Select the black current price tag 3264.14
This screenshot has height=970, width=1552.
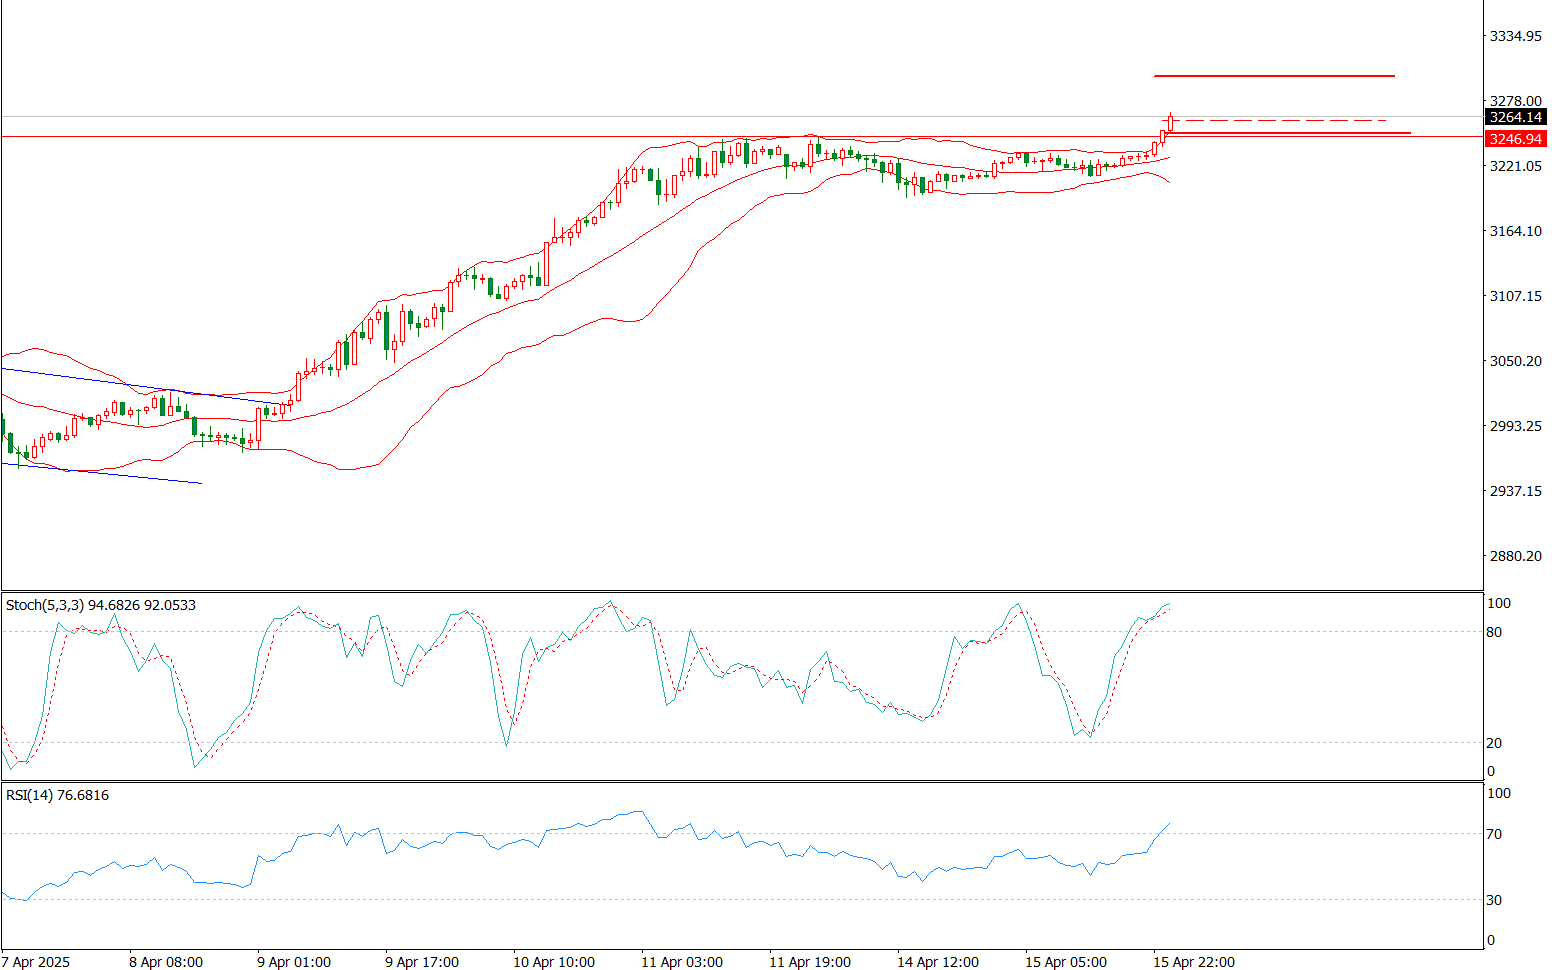[x=1515, y=117]
